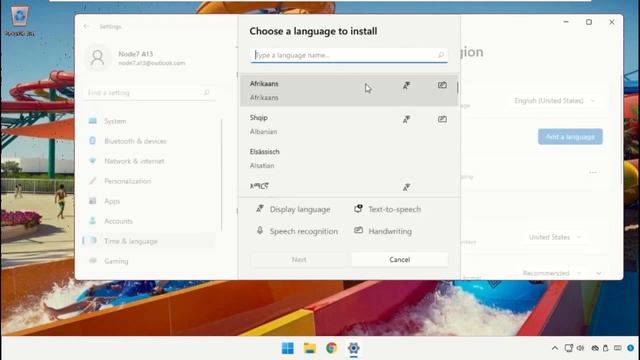Open Gaming settings category
This screenshot has height=360, width=640.
(x=149, y=261)
